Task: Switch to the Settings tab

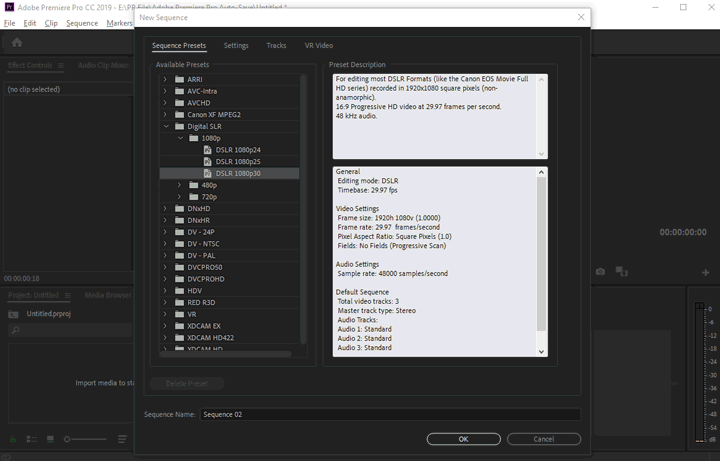Action: coord(236,45)
